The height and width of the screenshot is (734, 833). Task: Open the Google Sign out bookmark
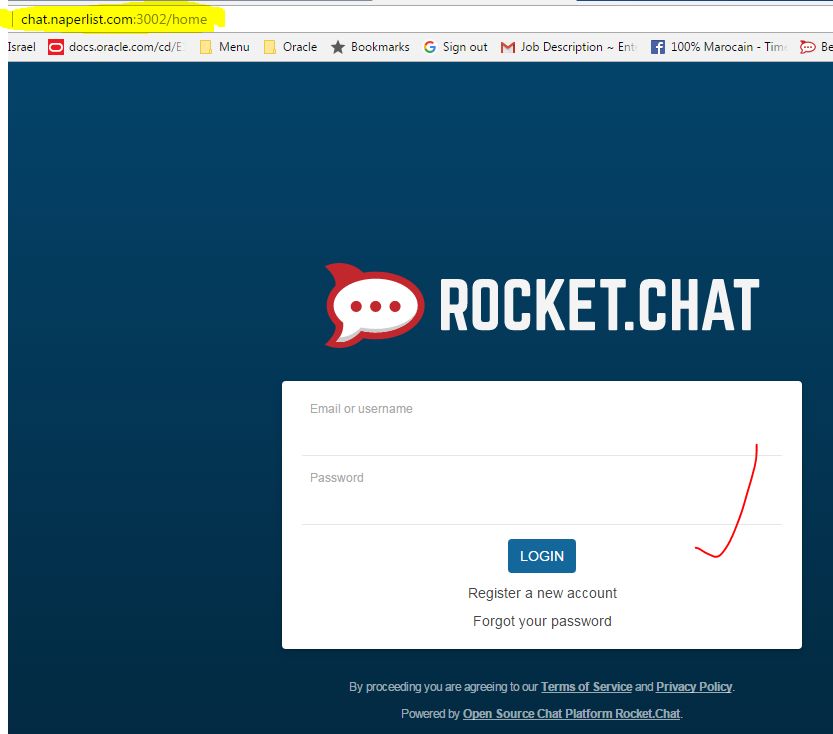[455, 47]
